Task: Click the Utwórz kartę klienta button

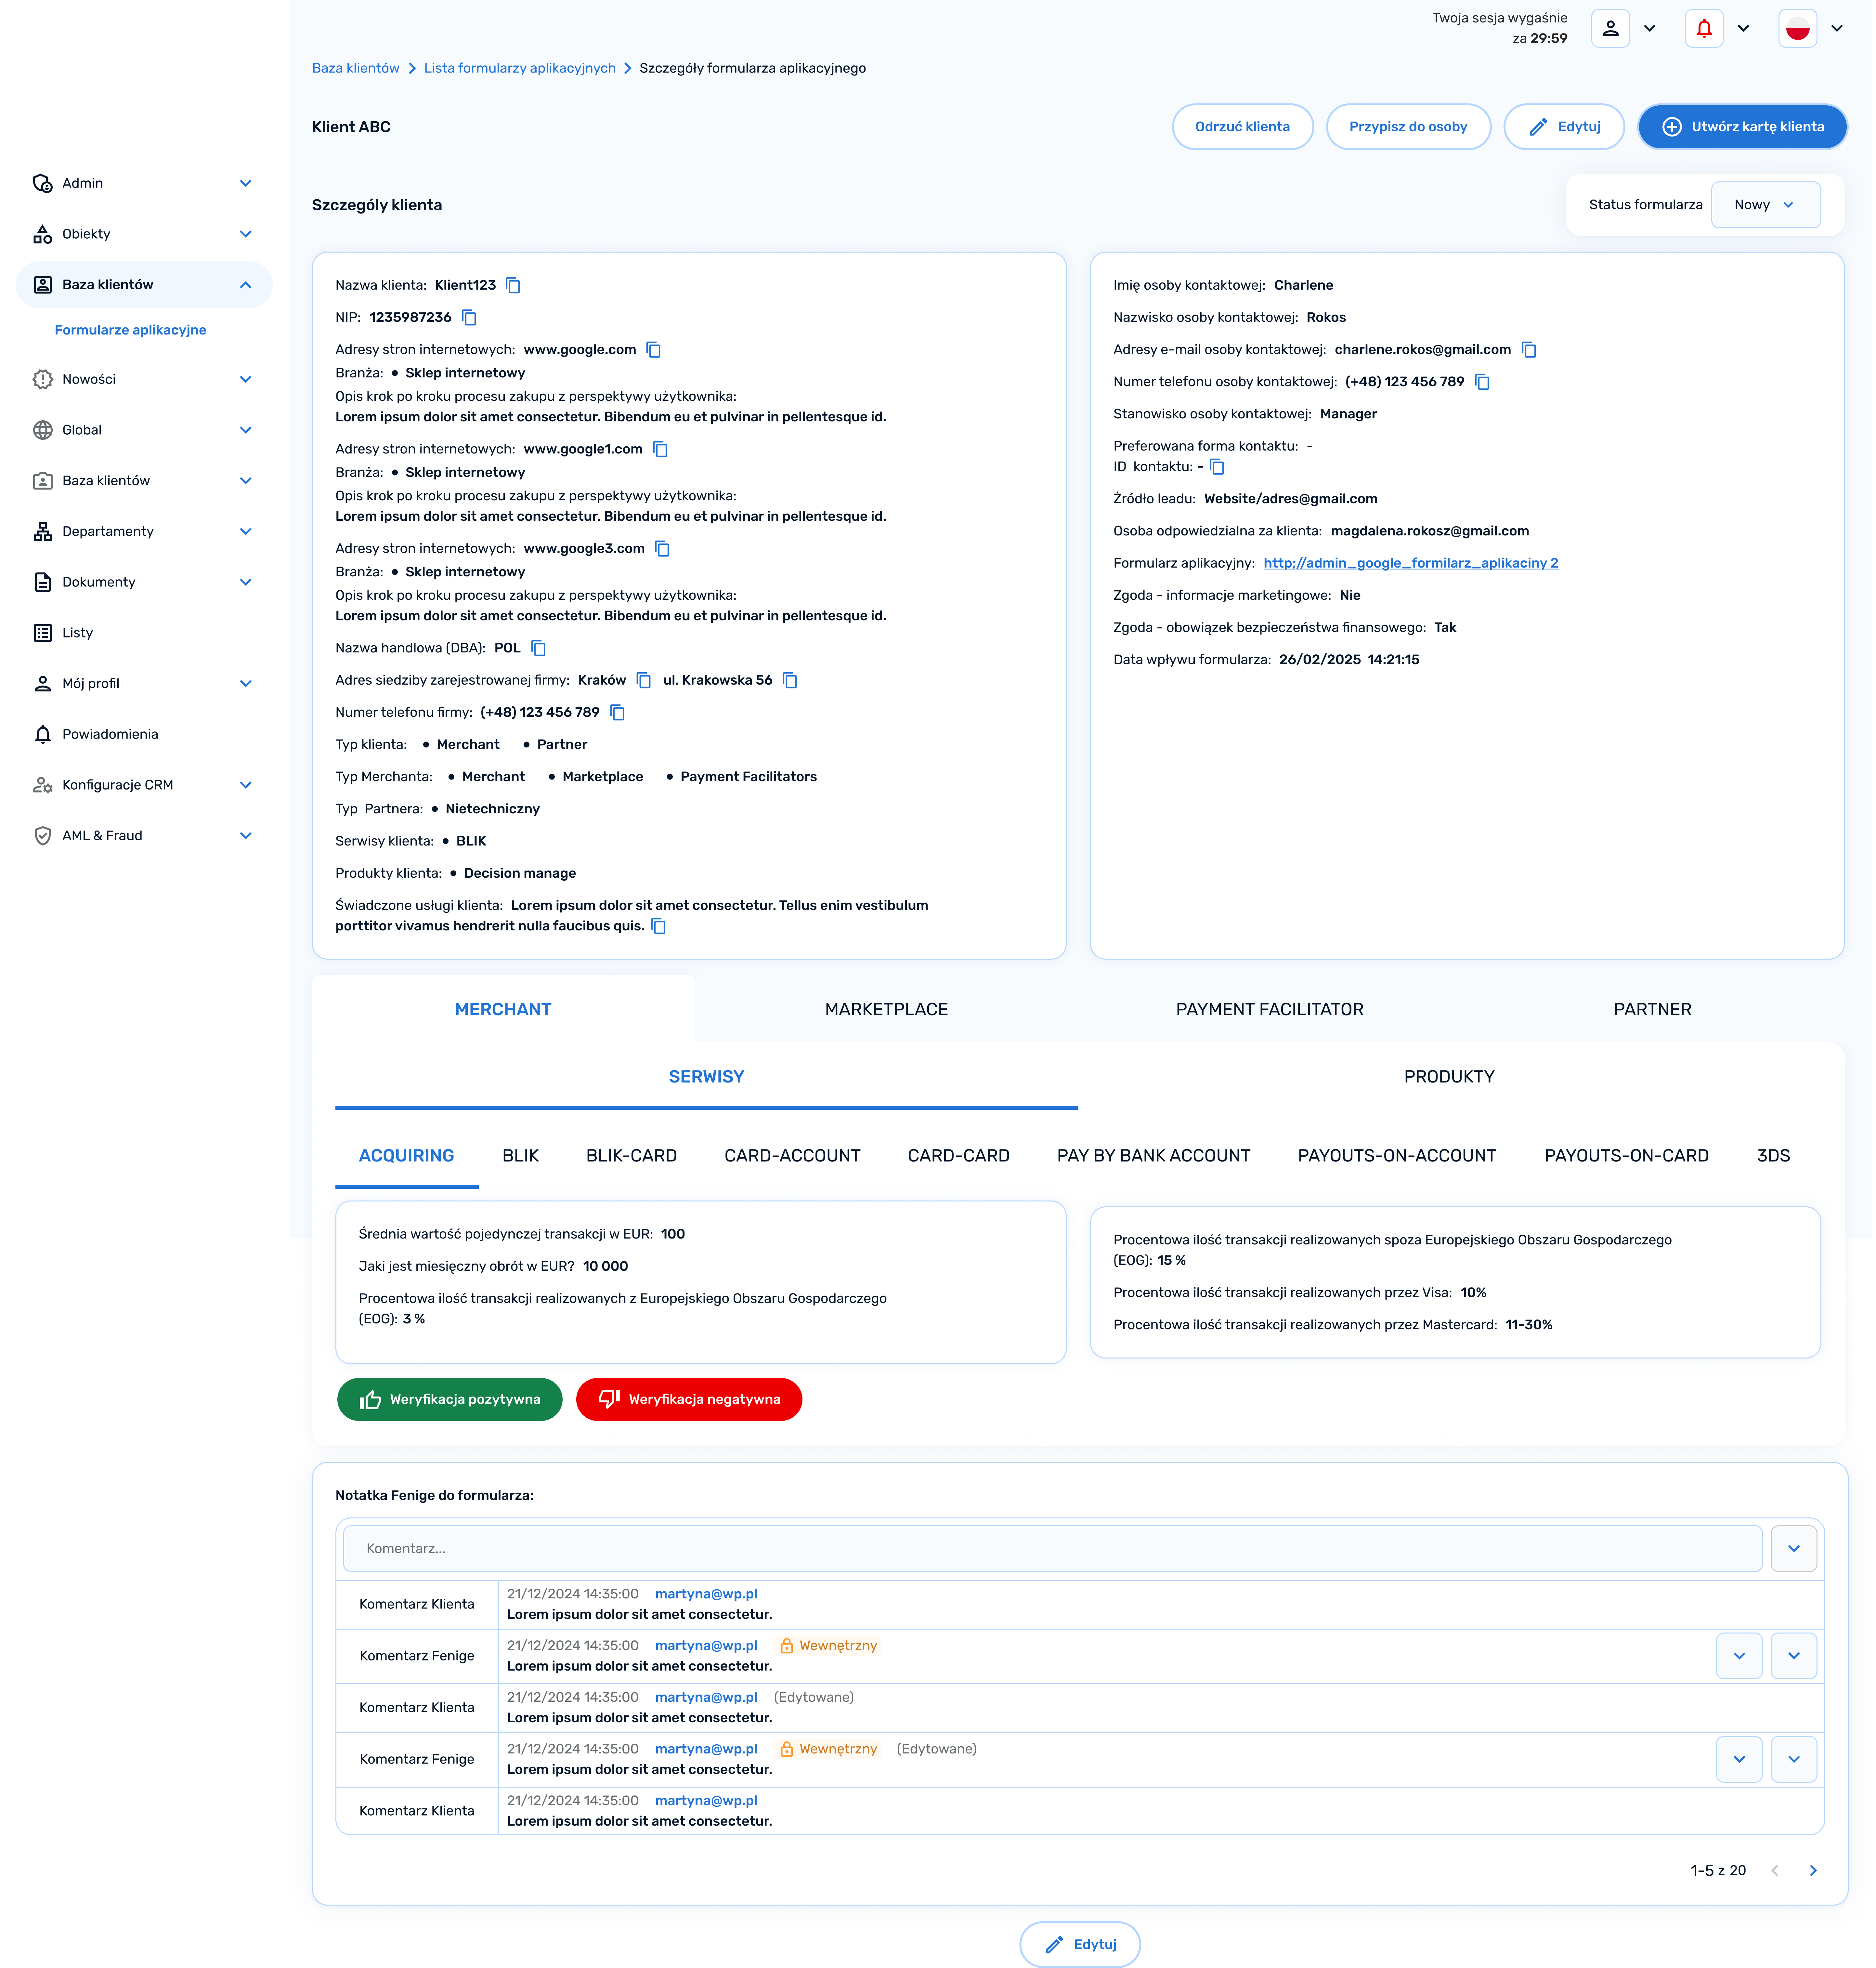Action: (1742, 127)
